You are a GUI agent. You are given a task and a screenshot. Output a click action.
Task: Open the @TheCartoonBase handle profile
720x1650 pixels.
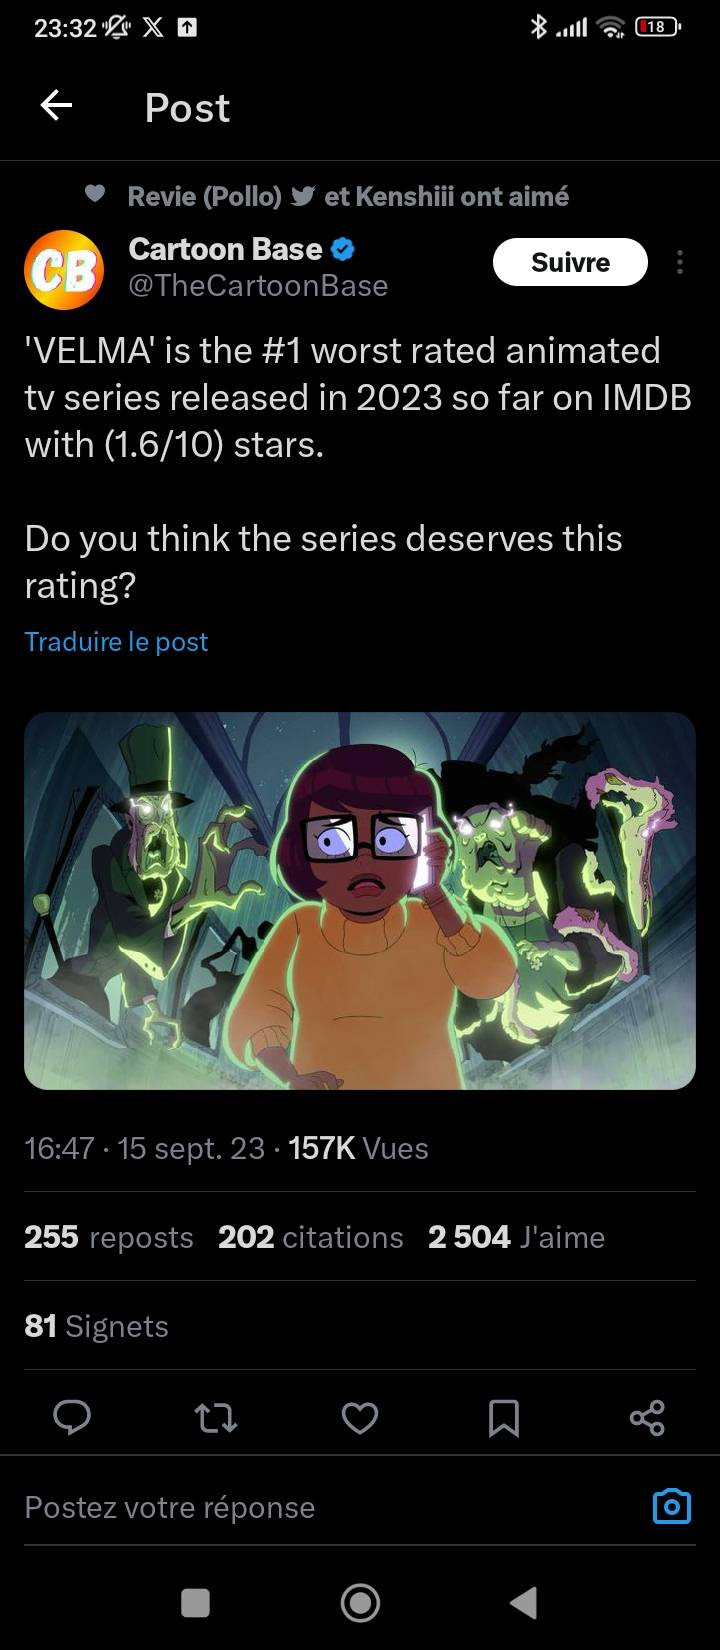258,286
